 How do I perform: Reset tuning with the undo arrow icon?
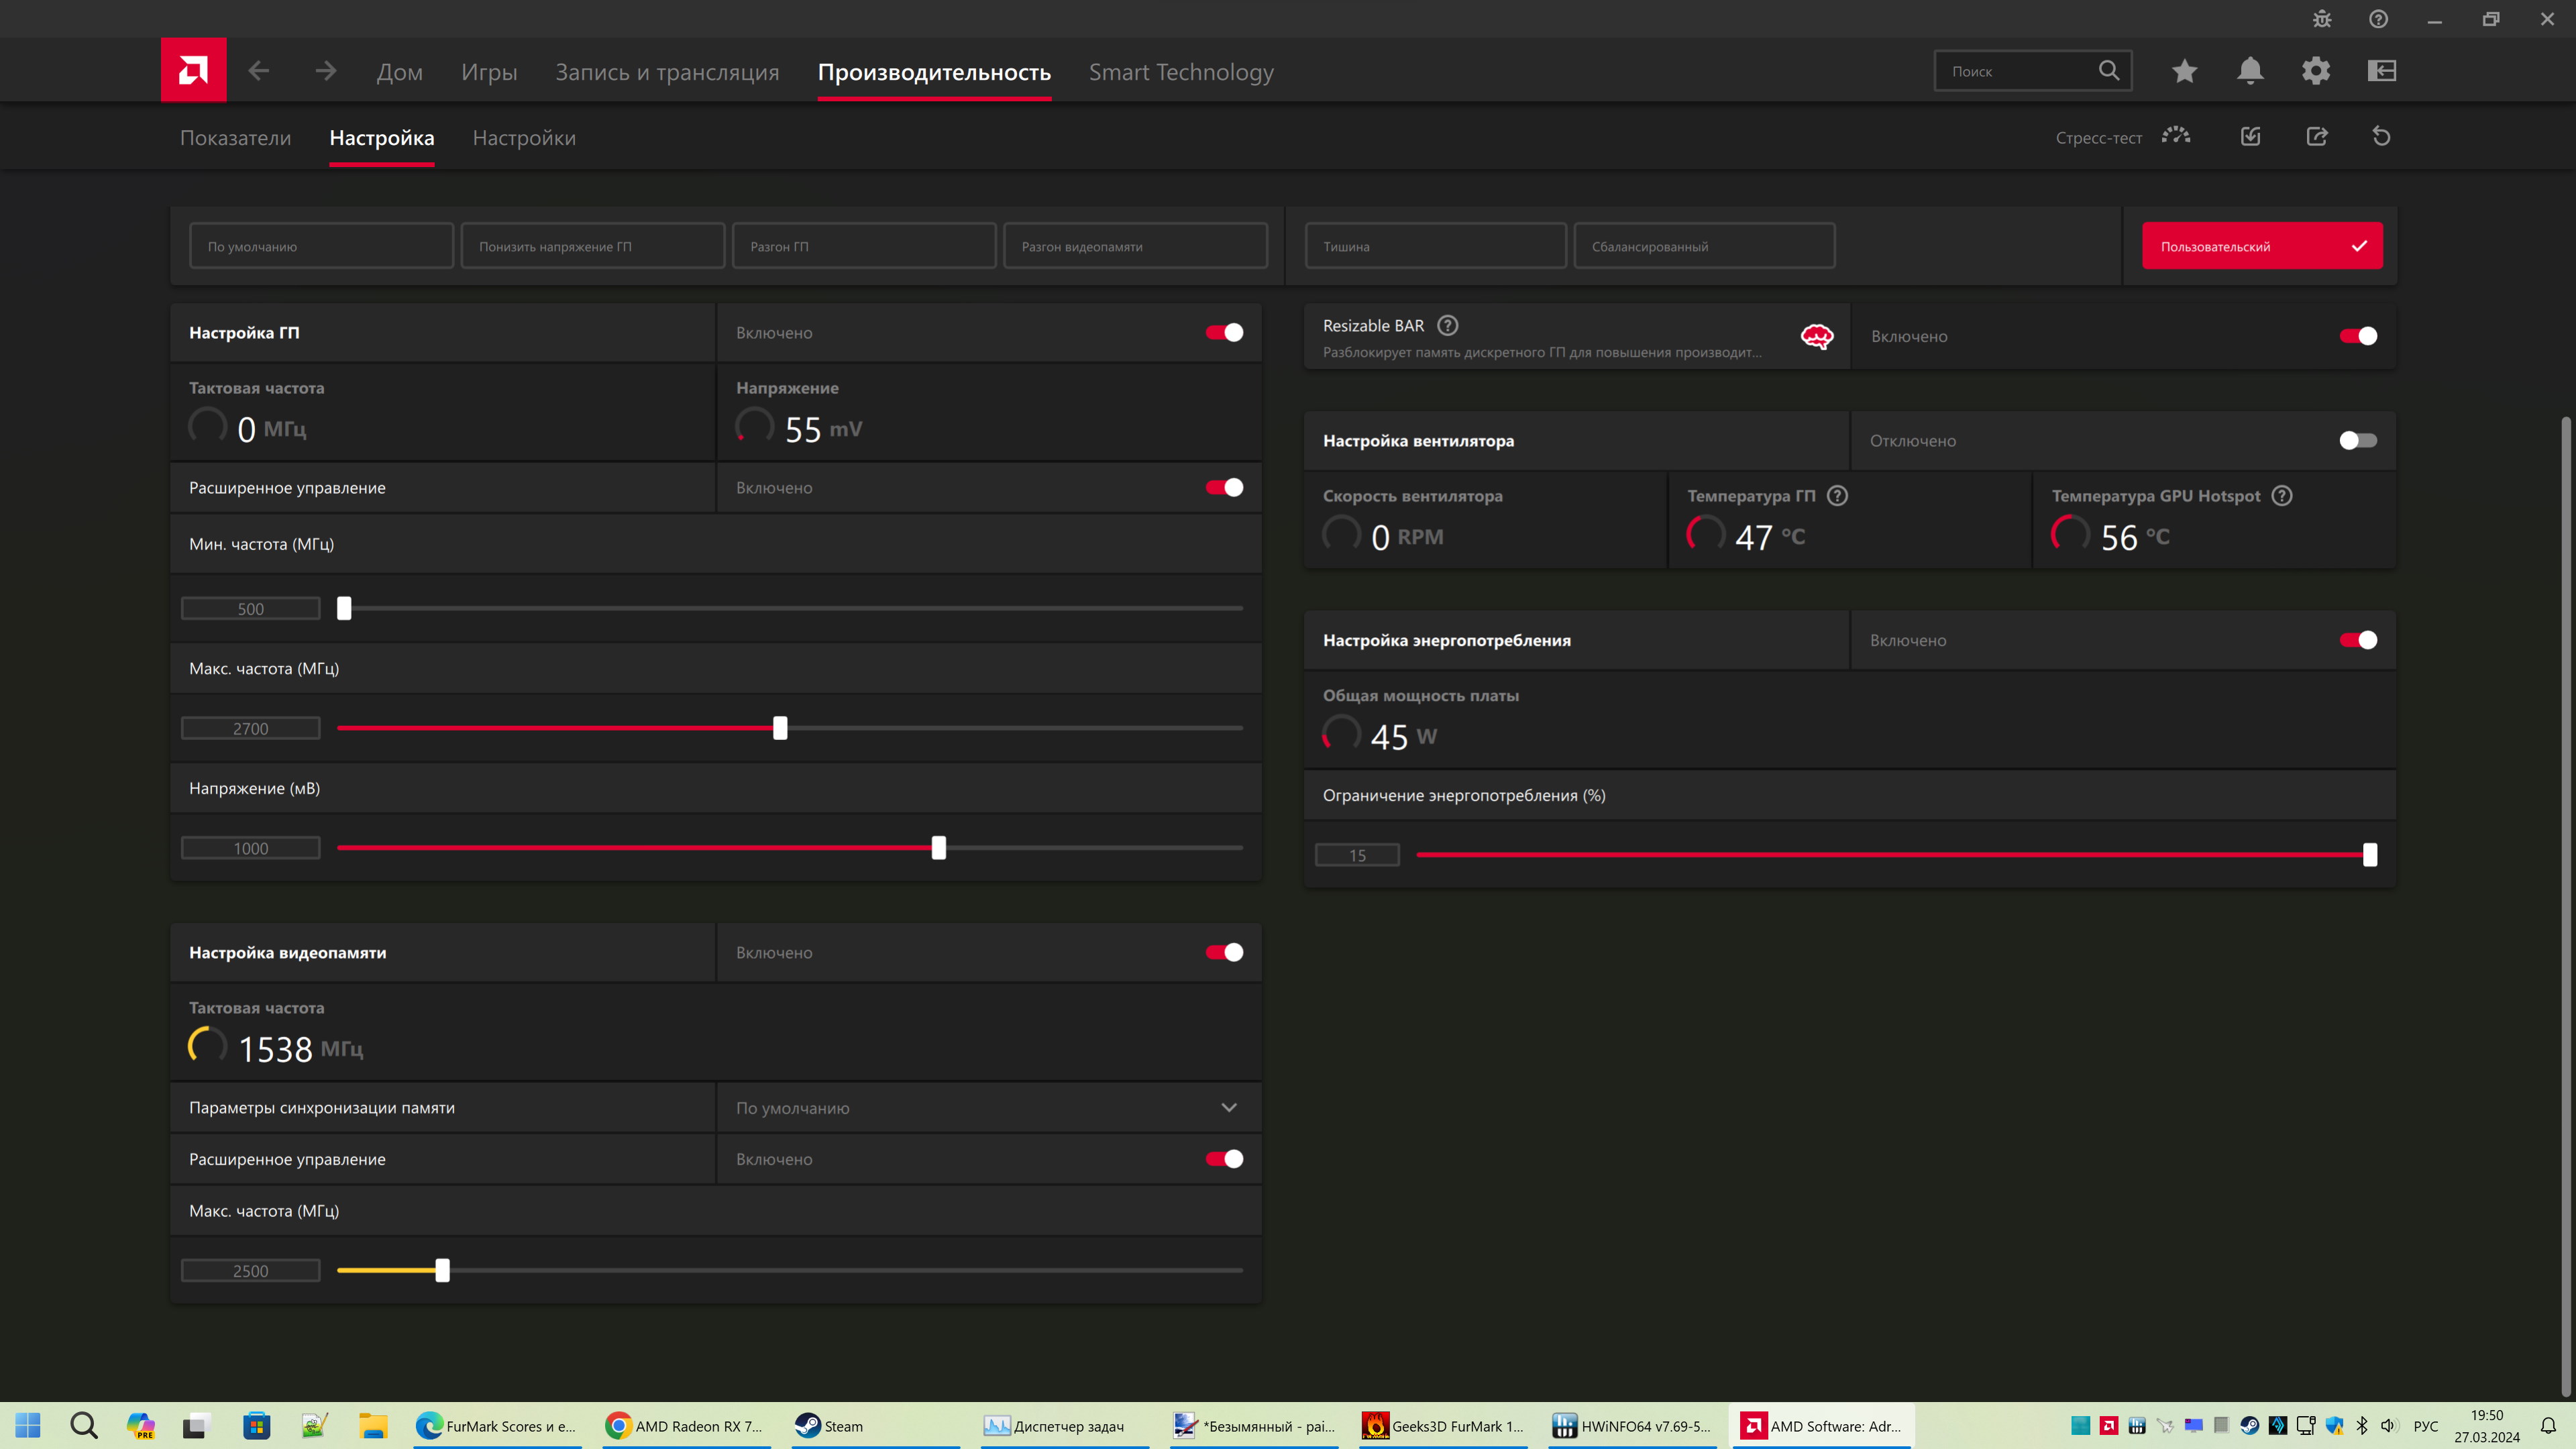pos(2381,137)
